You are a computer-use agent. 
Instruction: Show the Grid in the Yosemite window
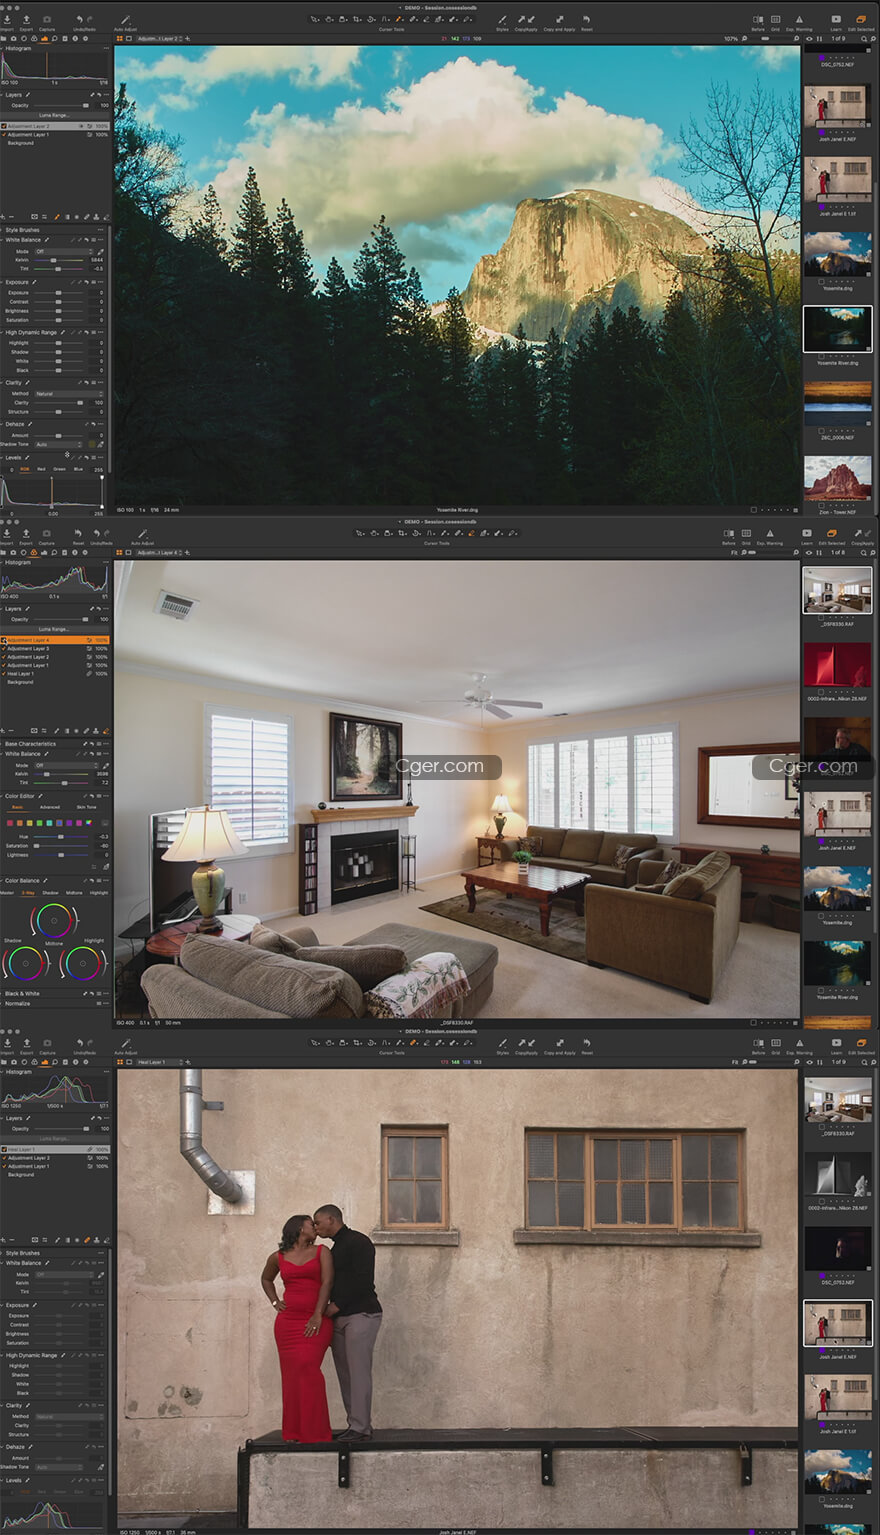coord(775,20)
